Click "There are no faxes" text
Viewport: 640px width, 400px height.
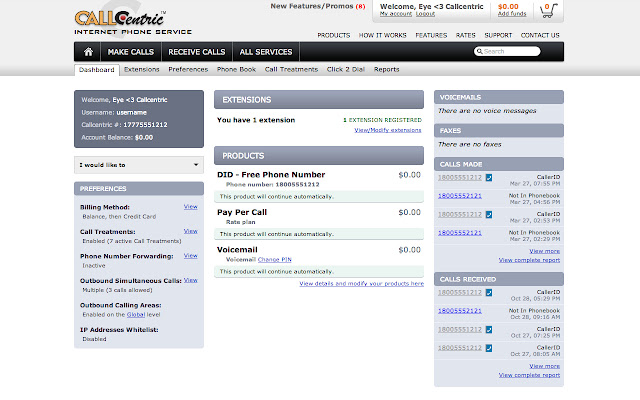pyautogui.click(x=469, y=144)
